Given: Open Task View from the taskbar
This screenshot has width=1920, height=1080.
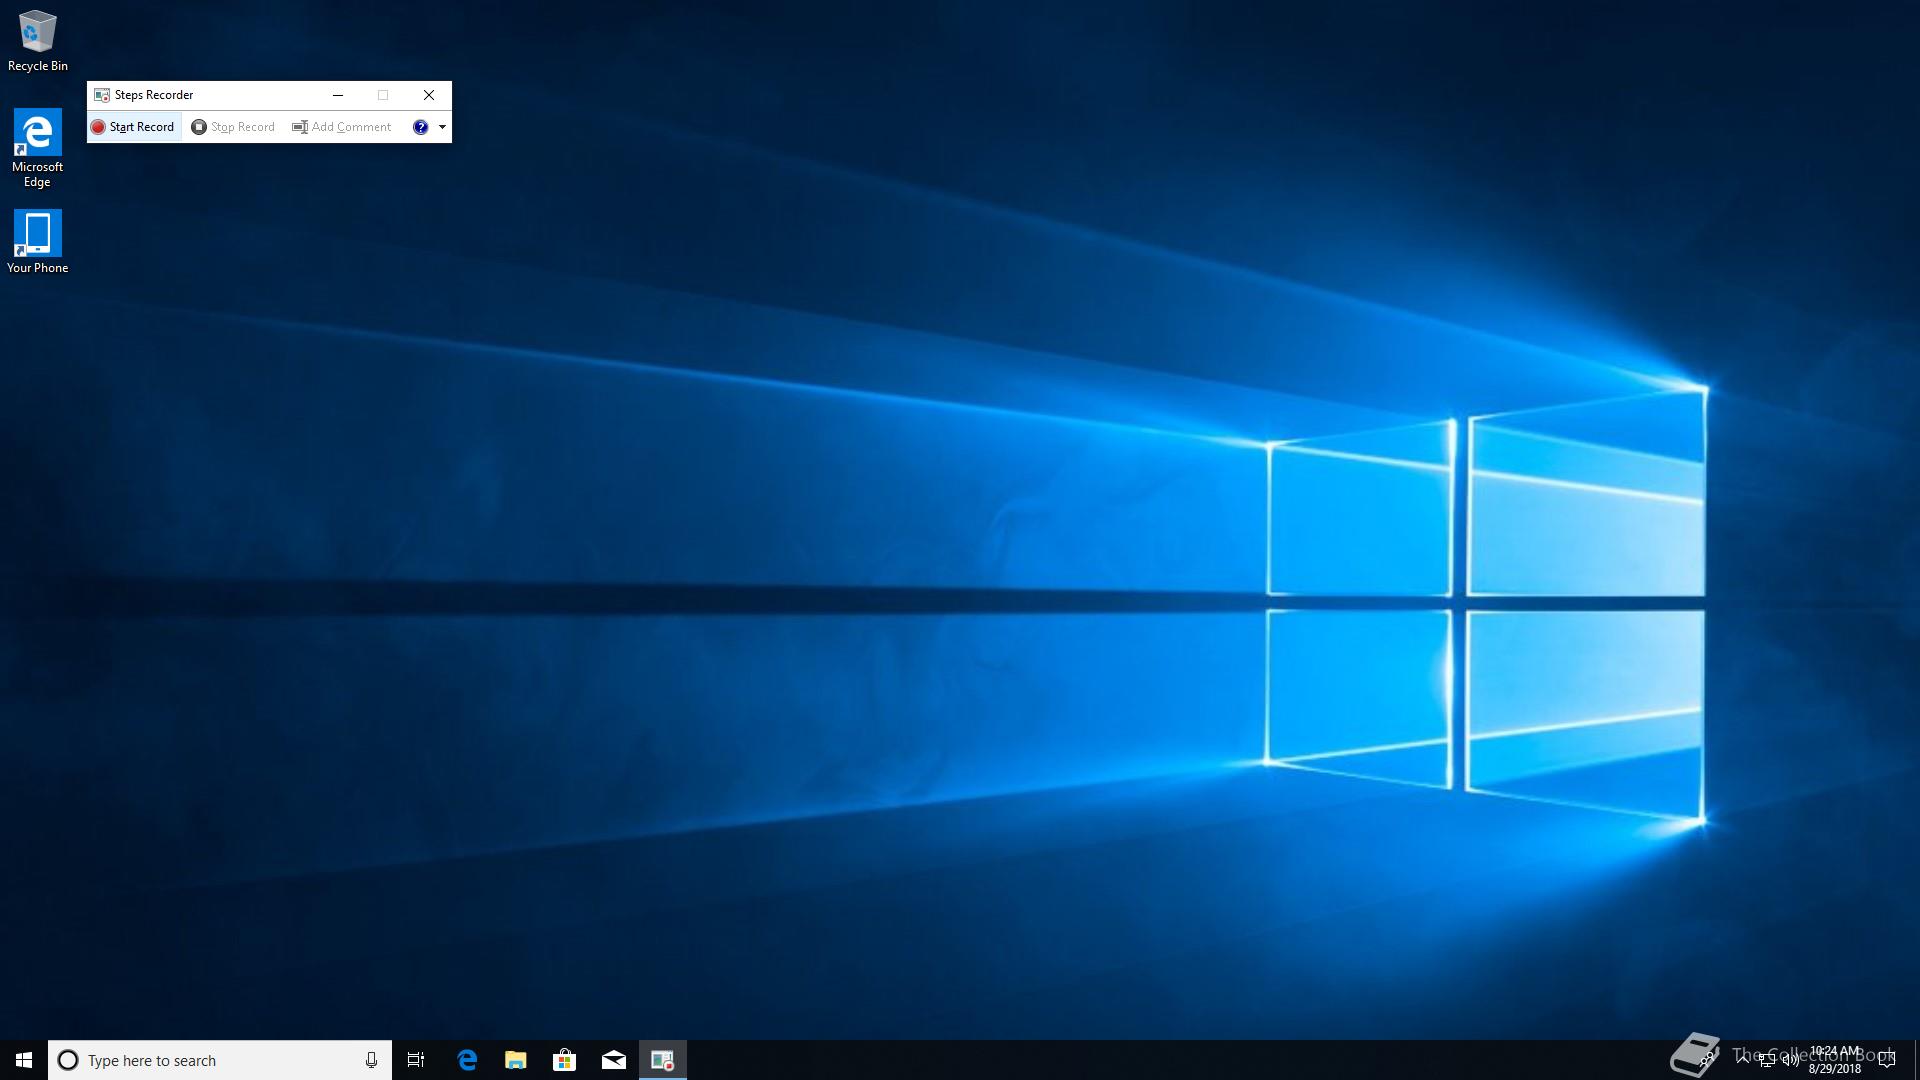Looking at the screenshot, I should click(x=416, y=1060).
